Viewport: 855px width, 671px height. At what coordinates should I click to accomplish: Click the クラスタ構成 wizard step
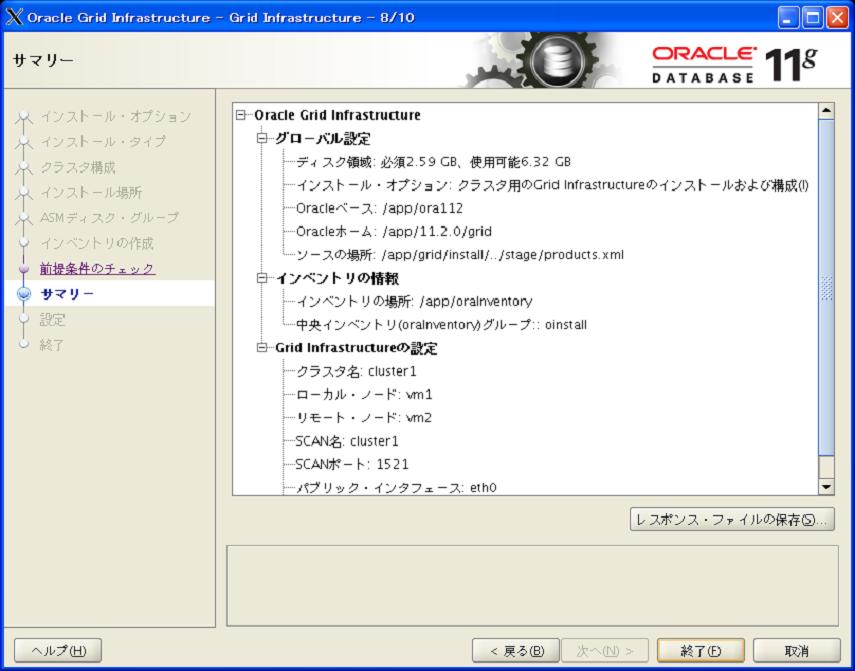78,167
